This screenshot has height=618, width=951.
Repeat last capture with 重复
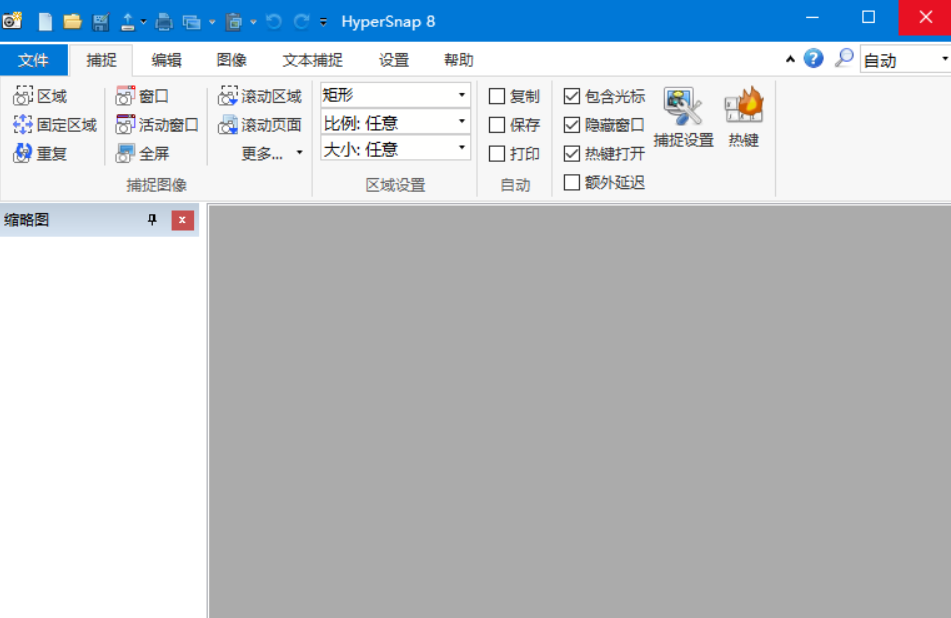[40, 153]
